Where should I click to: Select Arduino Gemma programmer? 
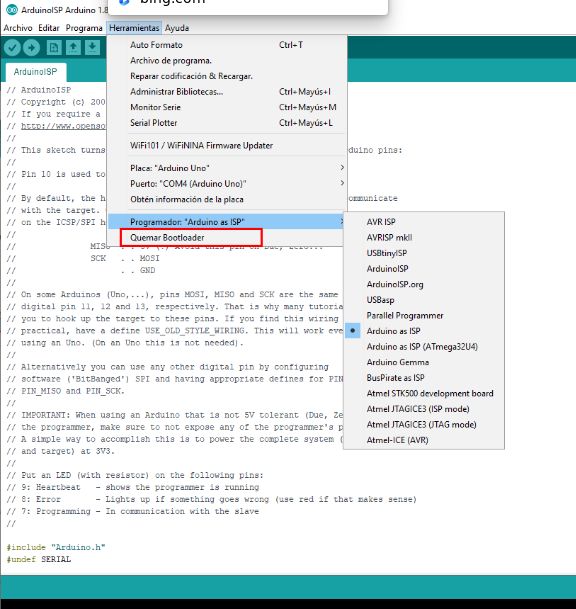click(x=424, y=362)
